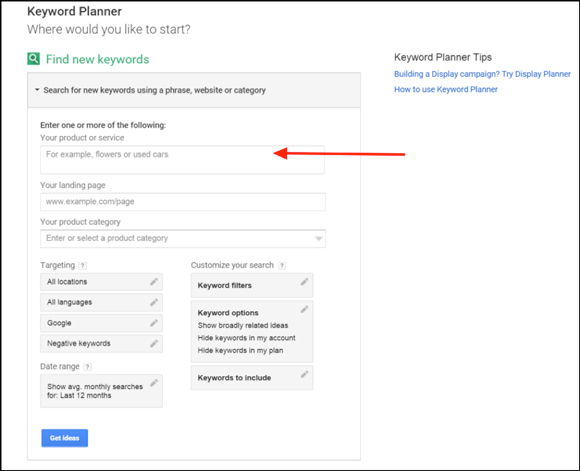Edit the Date range pencil icon
This screenshot has width=580, height=471.
pos(154,383)
